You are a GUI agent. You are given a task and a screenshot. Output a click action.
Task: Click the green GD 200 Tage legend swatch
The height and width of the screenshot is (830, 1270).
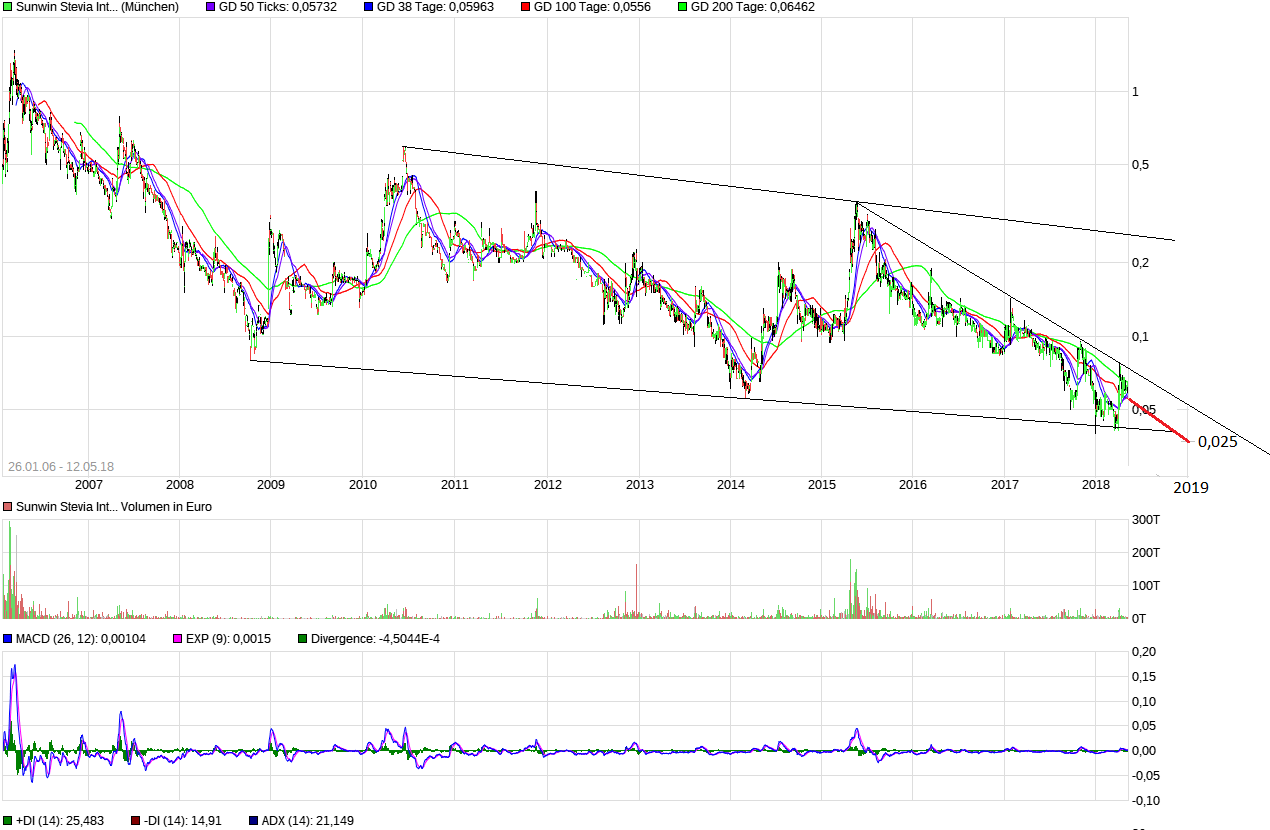tap(683, 7)
